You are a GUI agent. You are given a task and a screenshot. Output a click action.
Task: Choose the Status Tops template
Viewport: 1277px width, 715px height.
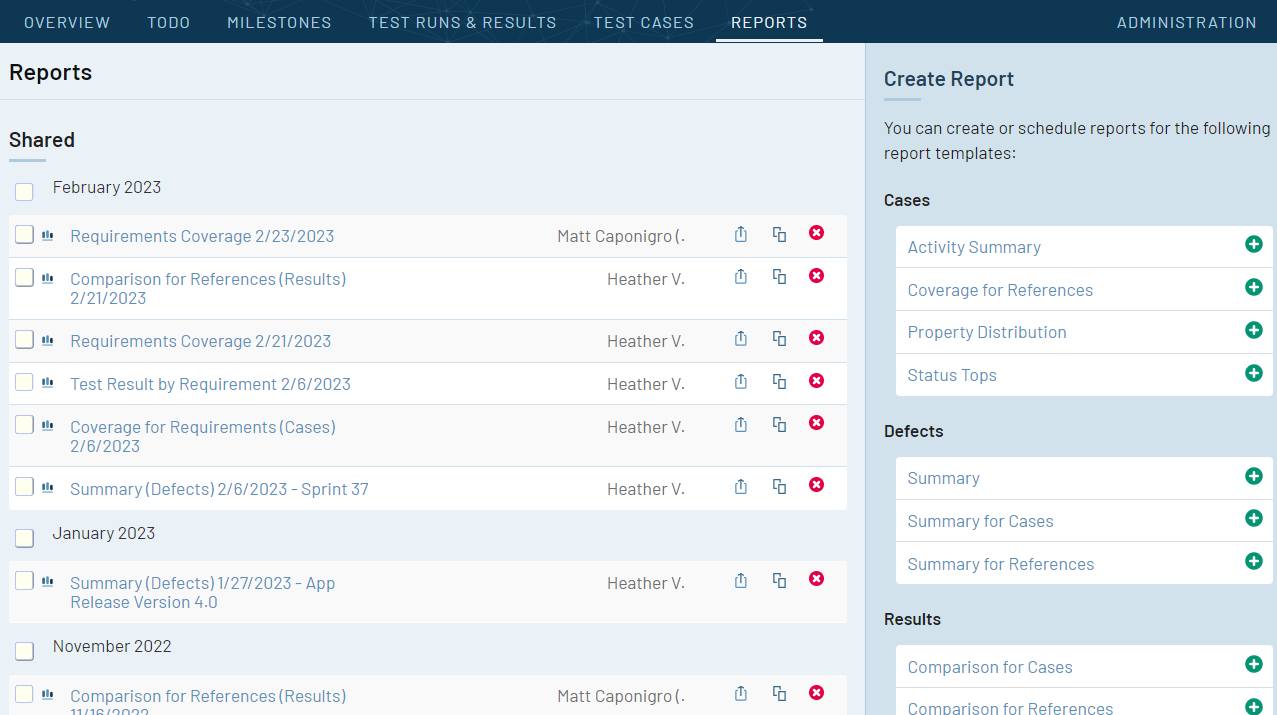(x=952, y=375)
